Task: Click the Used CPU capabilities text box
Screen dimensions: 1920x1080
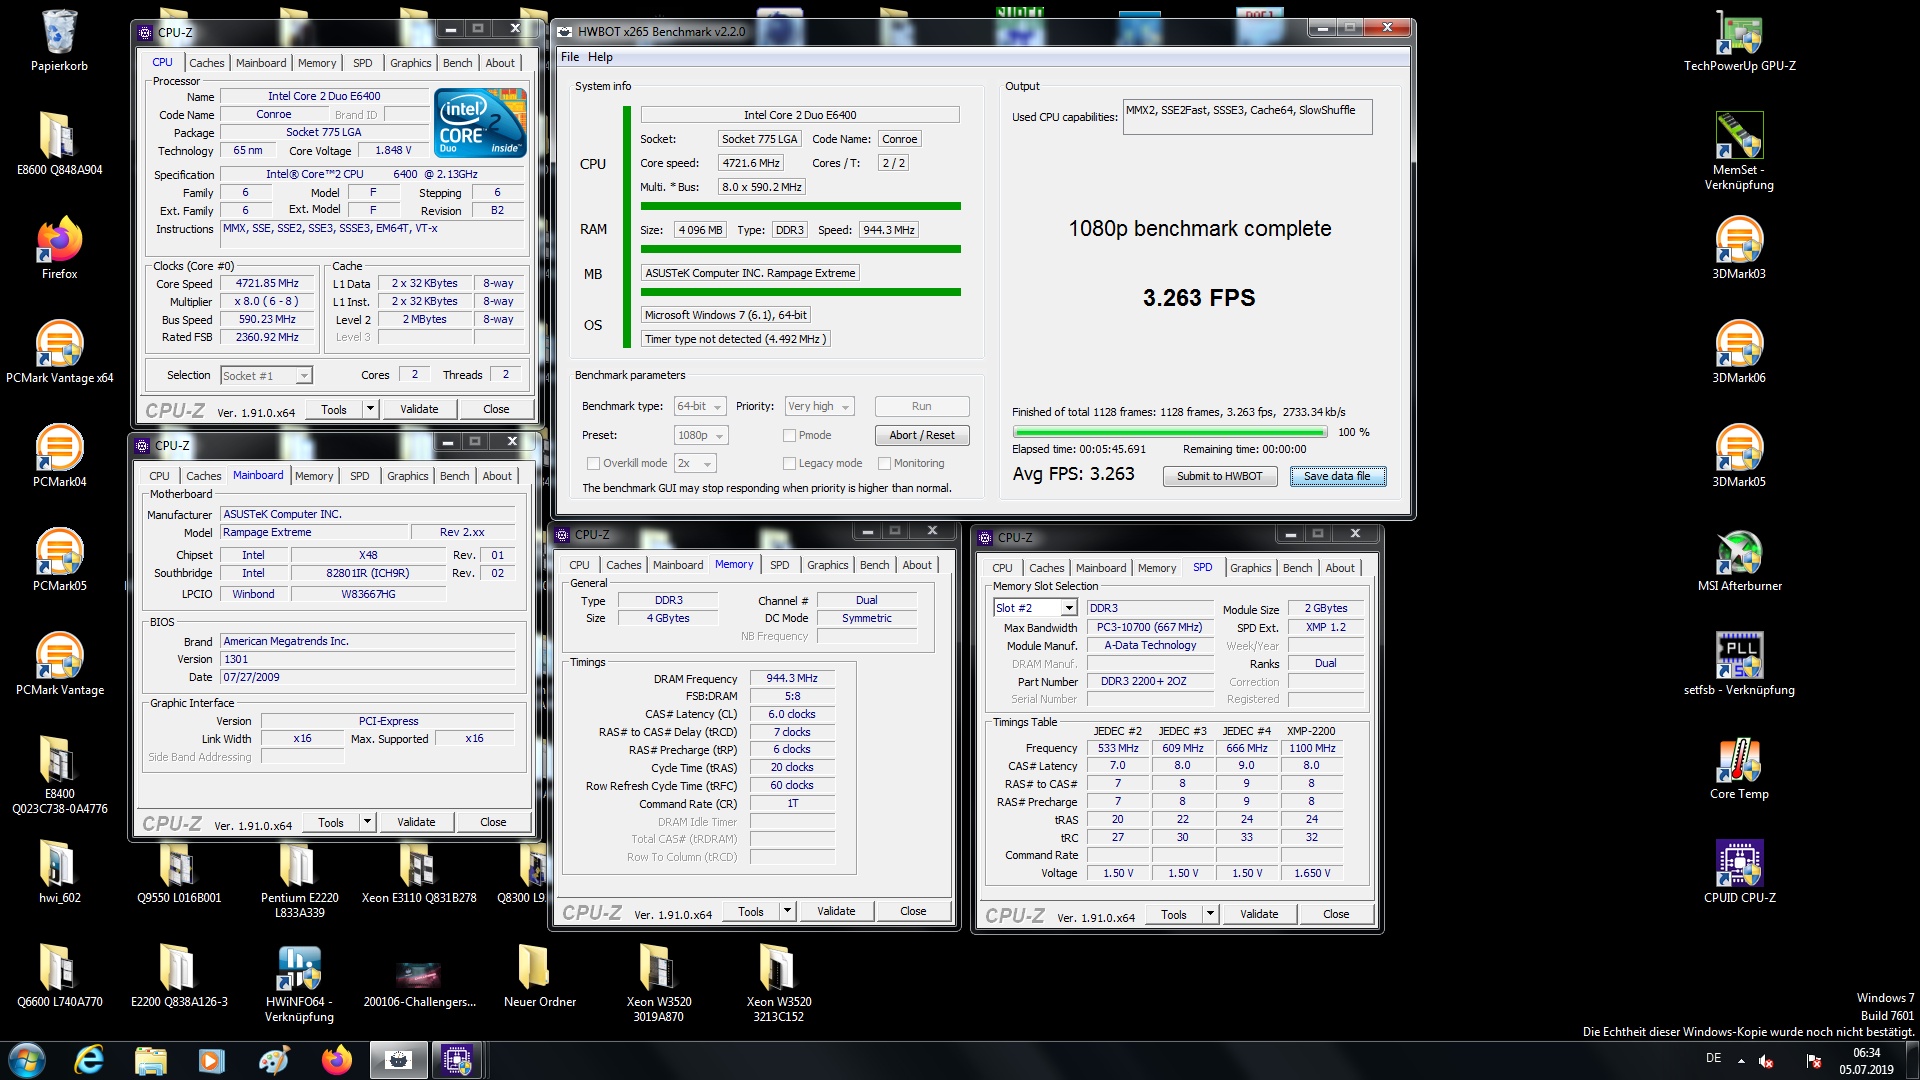Action: [x=1247, y=117]
